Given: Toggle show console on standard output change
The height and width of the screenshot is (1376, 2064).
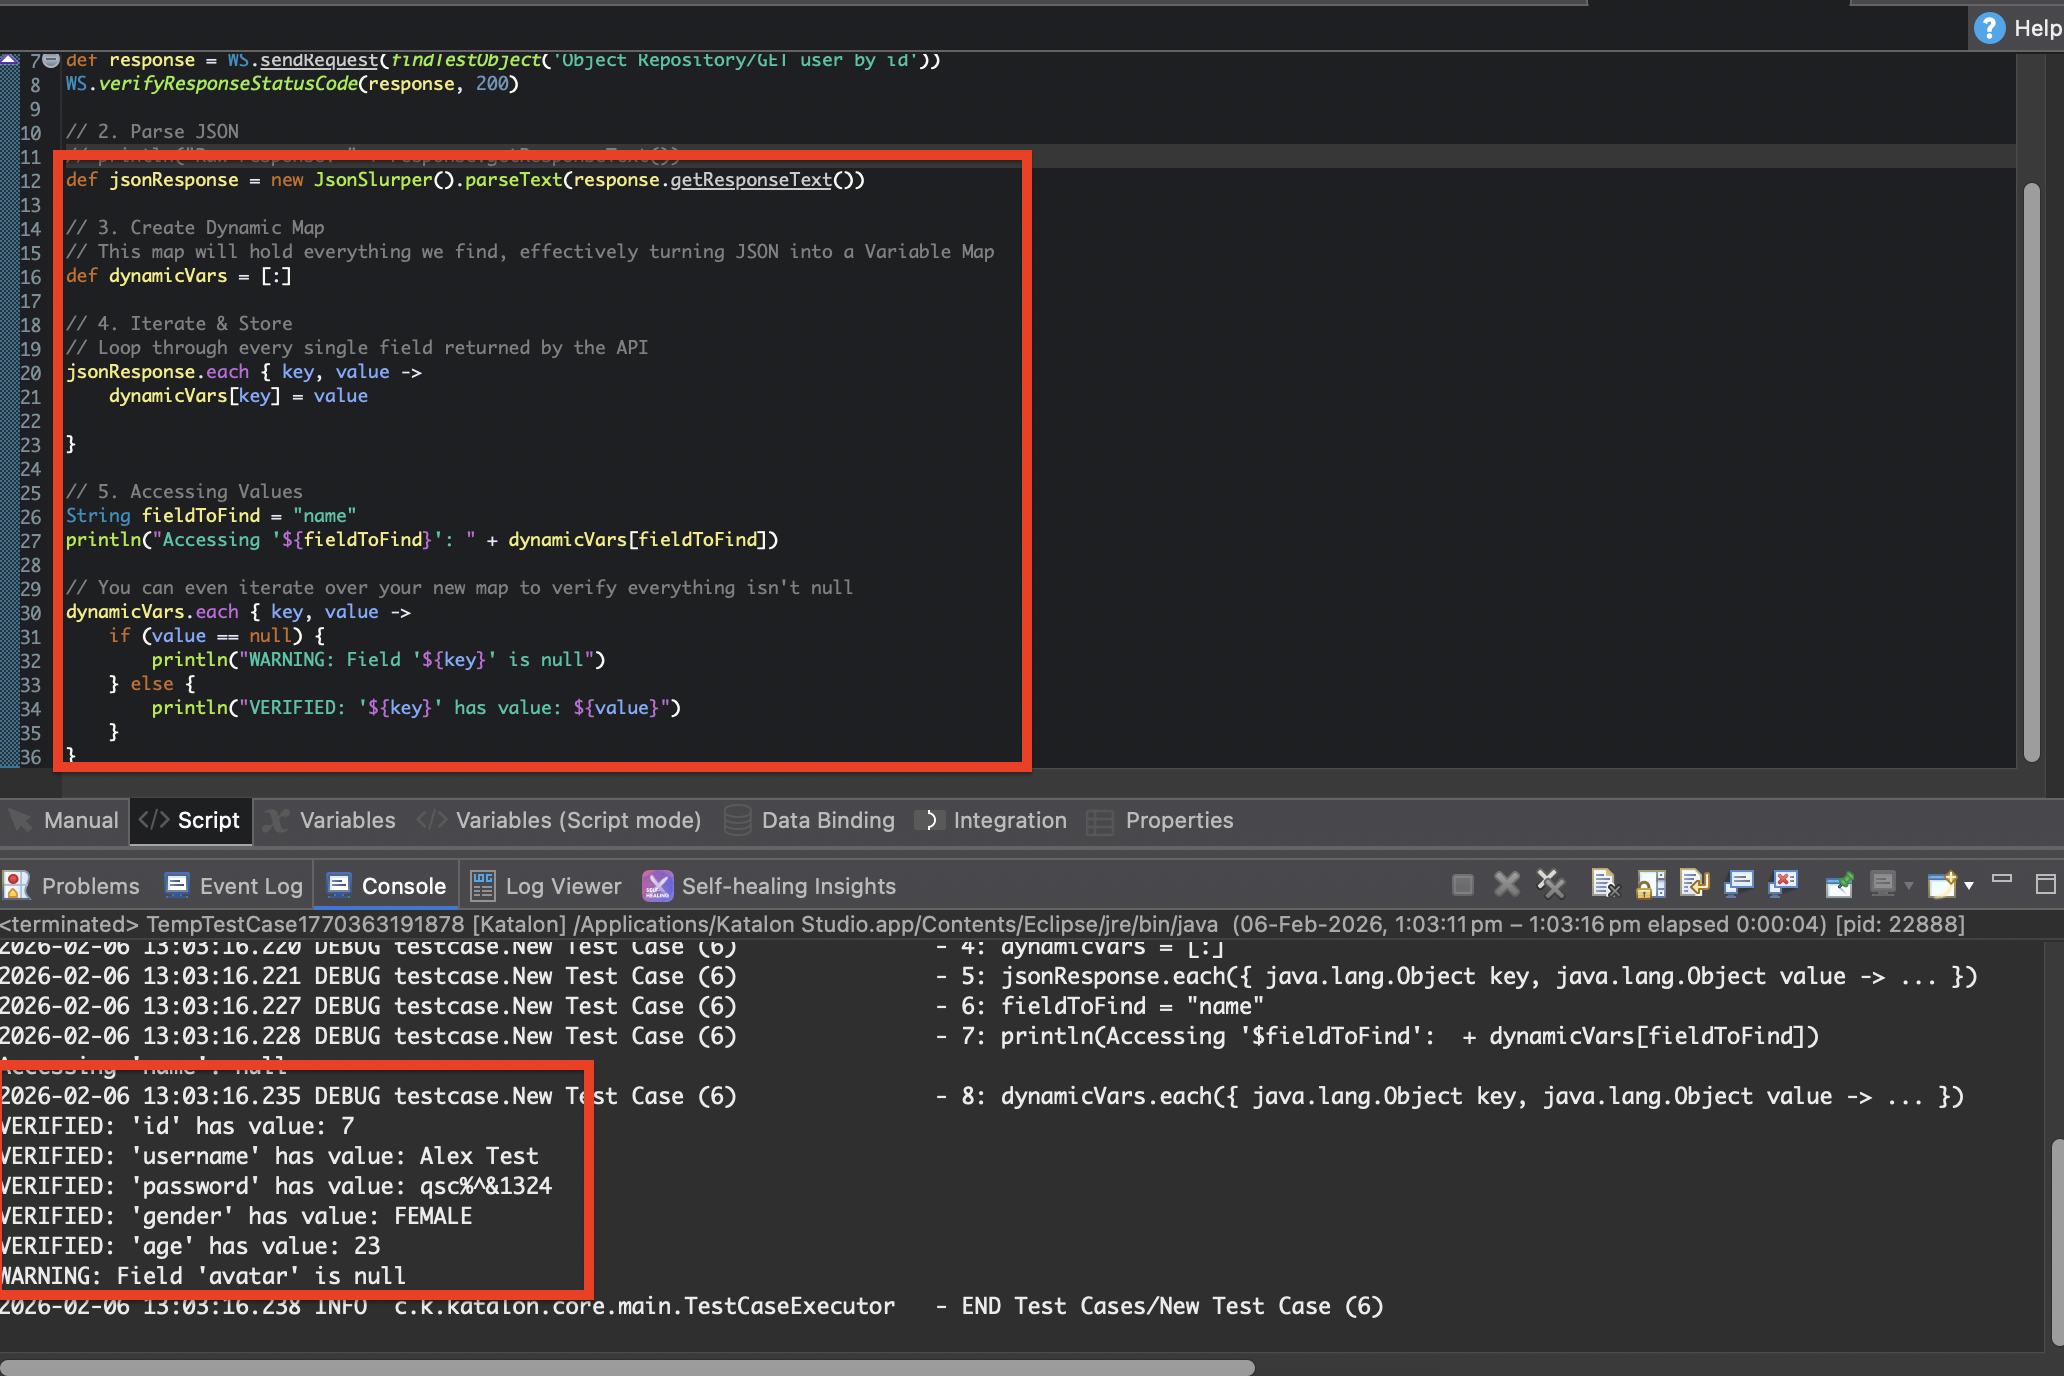Looking at the screenshot, I should pos(1738,885).
